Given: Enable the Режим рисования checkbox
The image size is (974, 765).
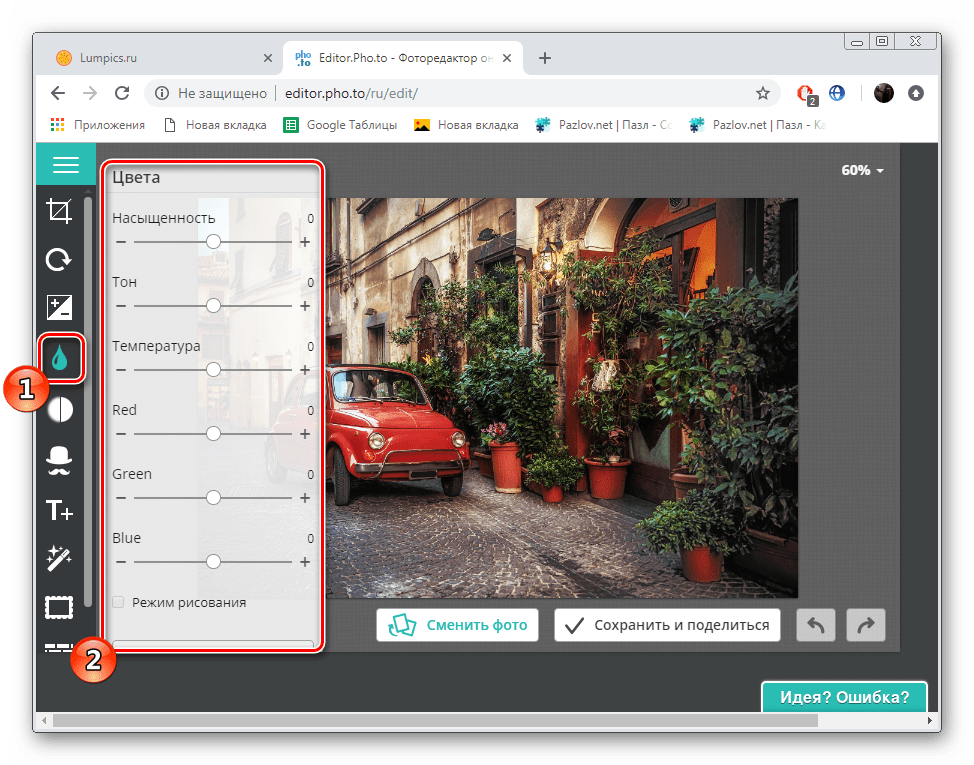Looking at the screenshot, I should tap(118, 602).
